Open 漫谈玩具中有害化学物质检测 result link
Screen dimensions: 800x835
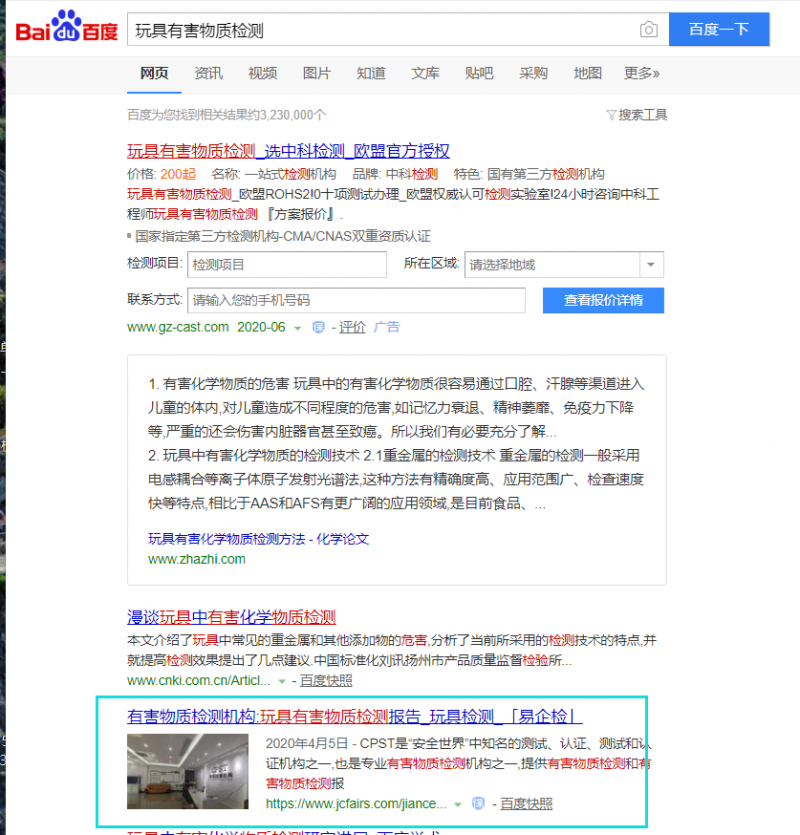click(231, 617)
